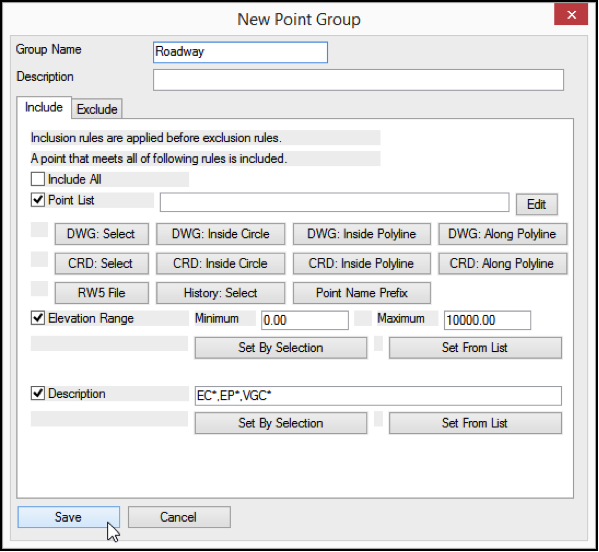This screenshot has width=599, height=552.
Task: Cancel the new point group
Action: coord(179,517)
